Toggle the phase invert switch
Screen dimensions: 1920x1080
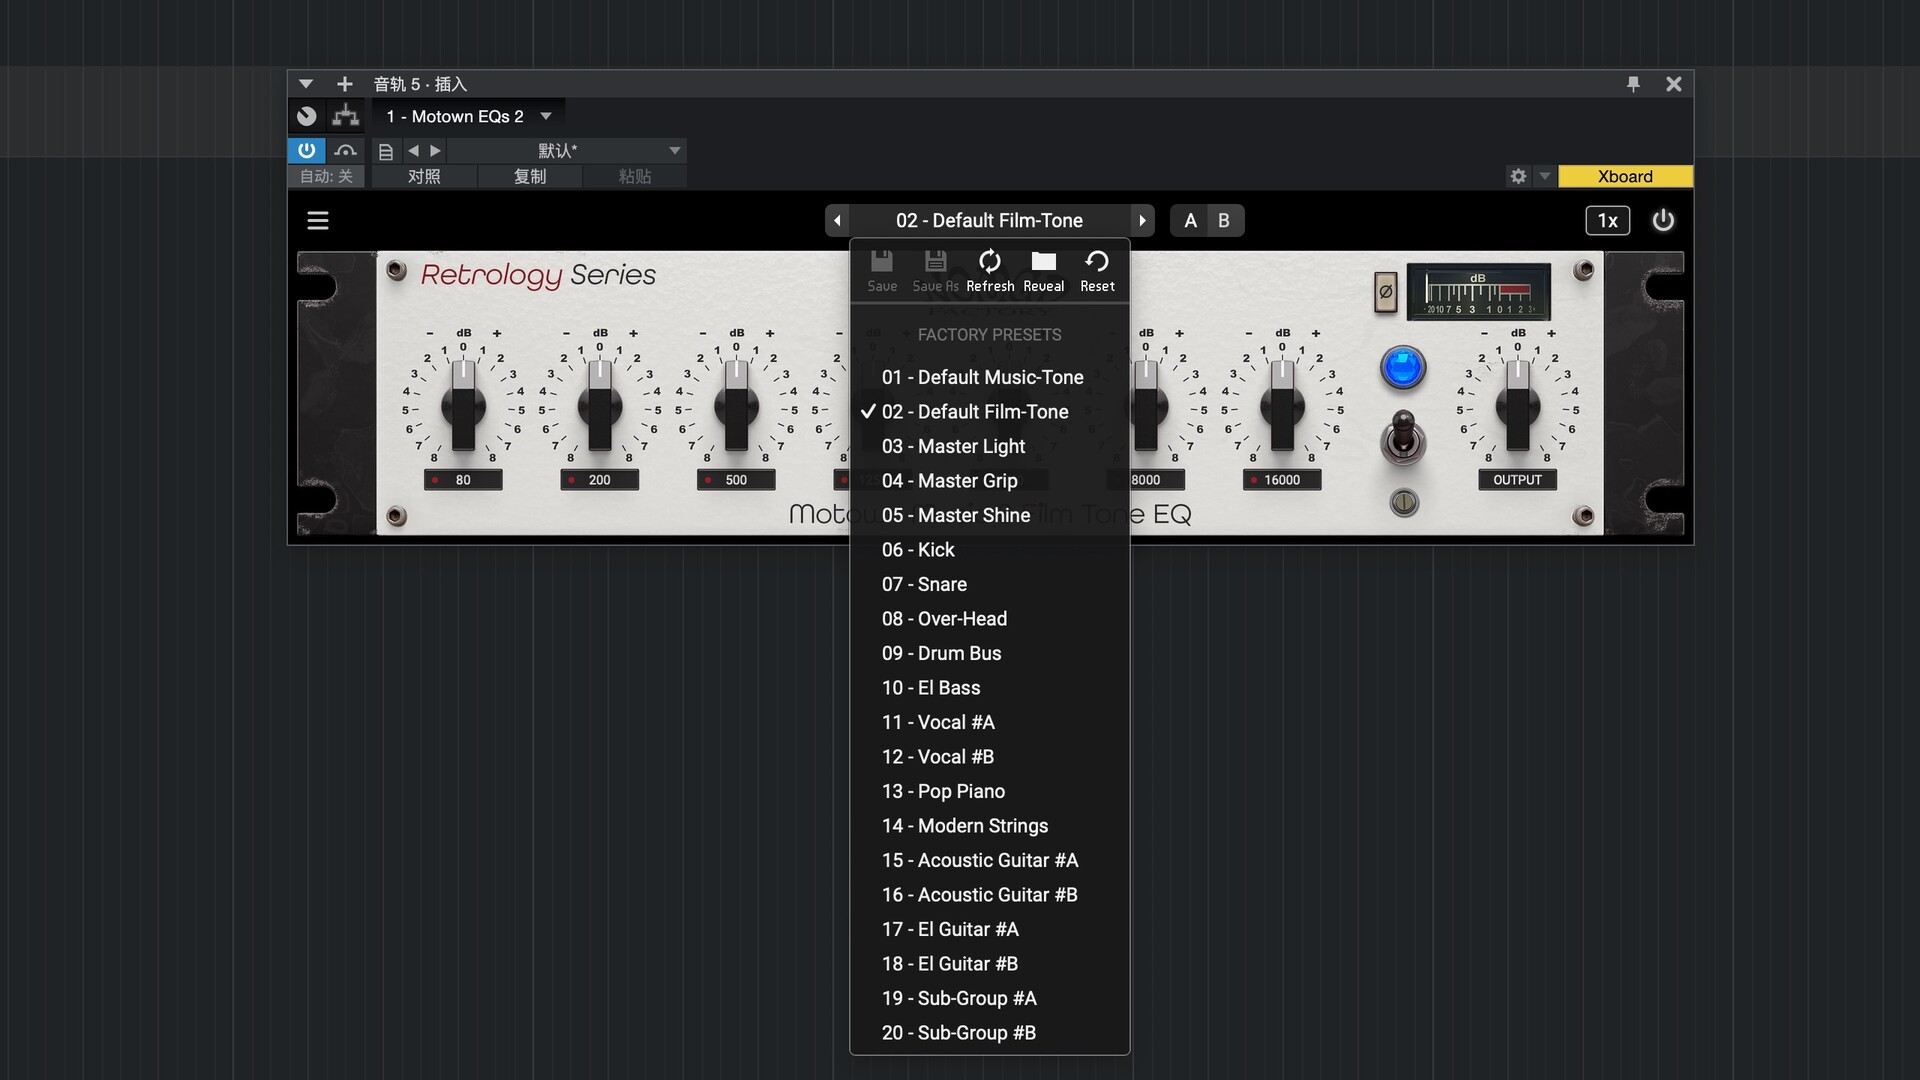click(1385, 292)
